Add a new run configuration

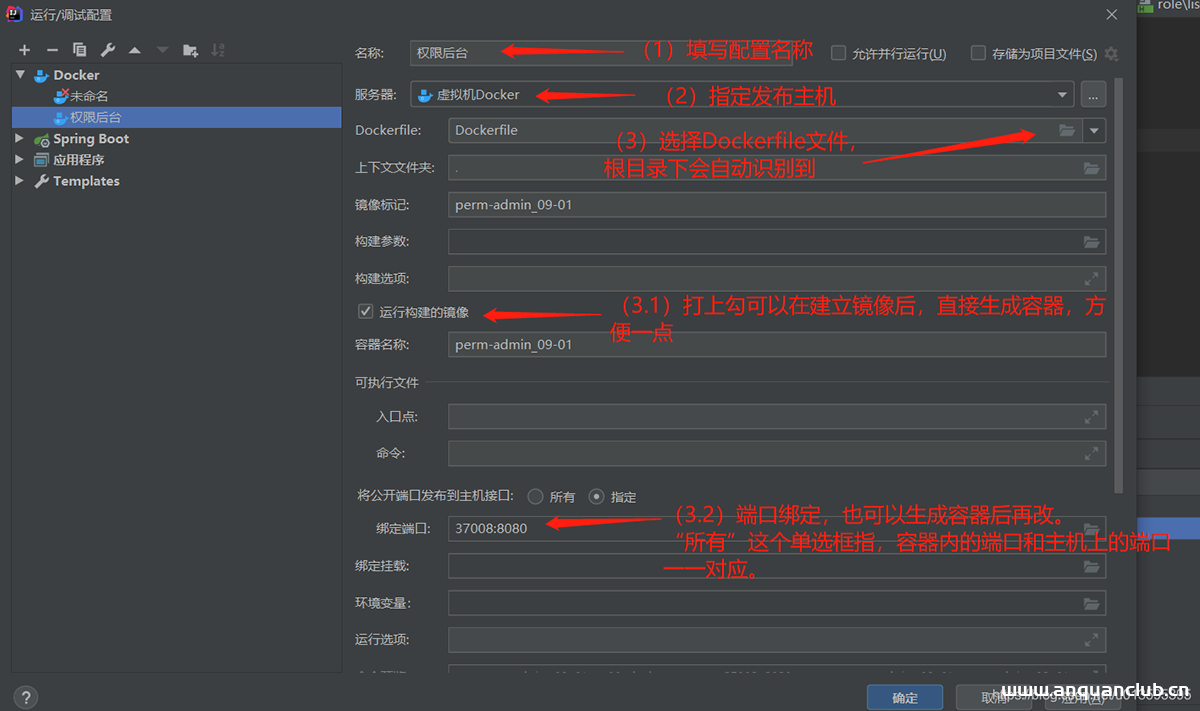pos(24,49)
